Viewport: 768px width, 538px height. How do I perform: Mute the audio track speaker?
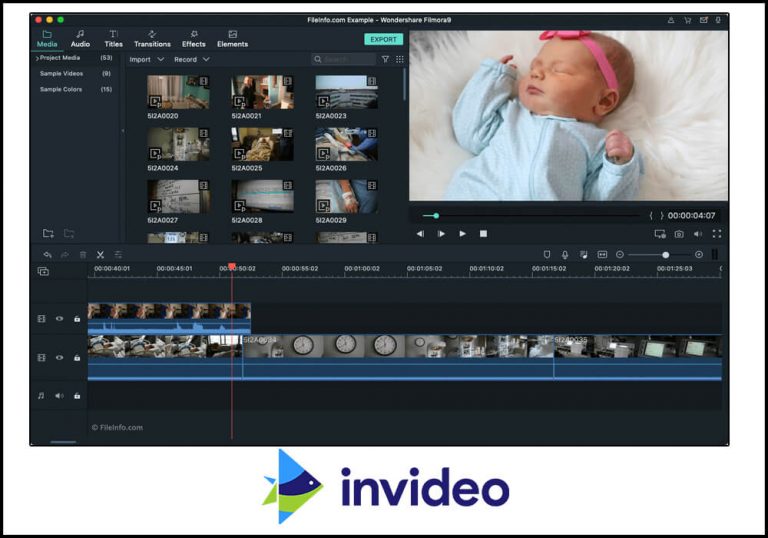59,395
